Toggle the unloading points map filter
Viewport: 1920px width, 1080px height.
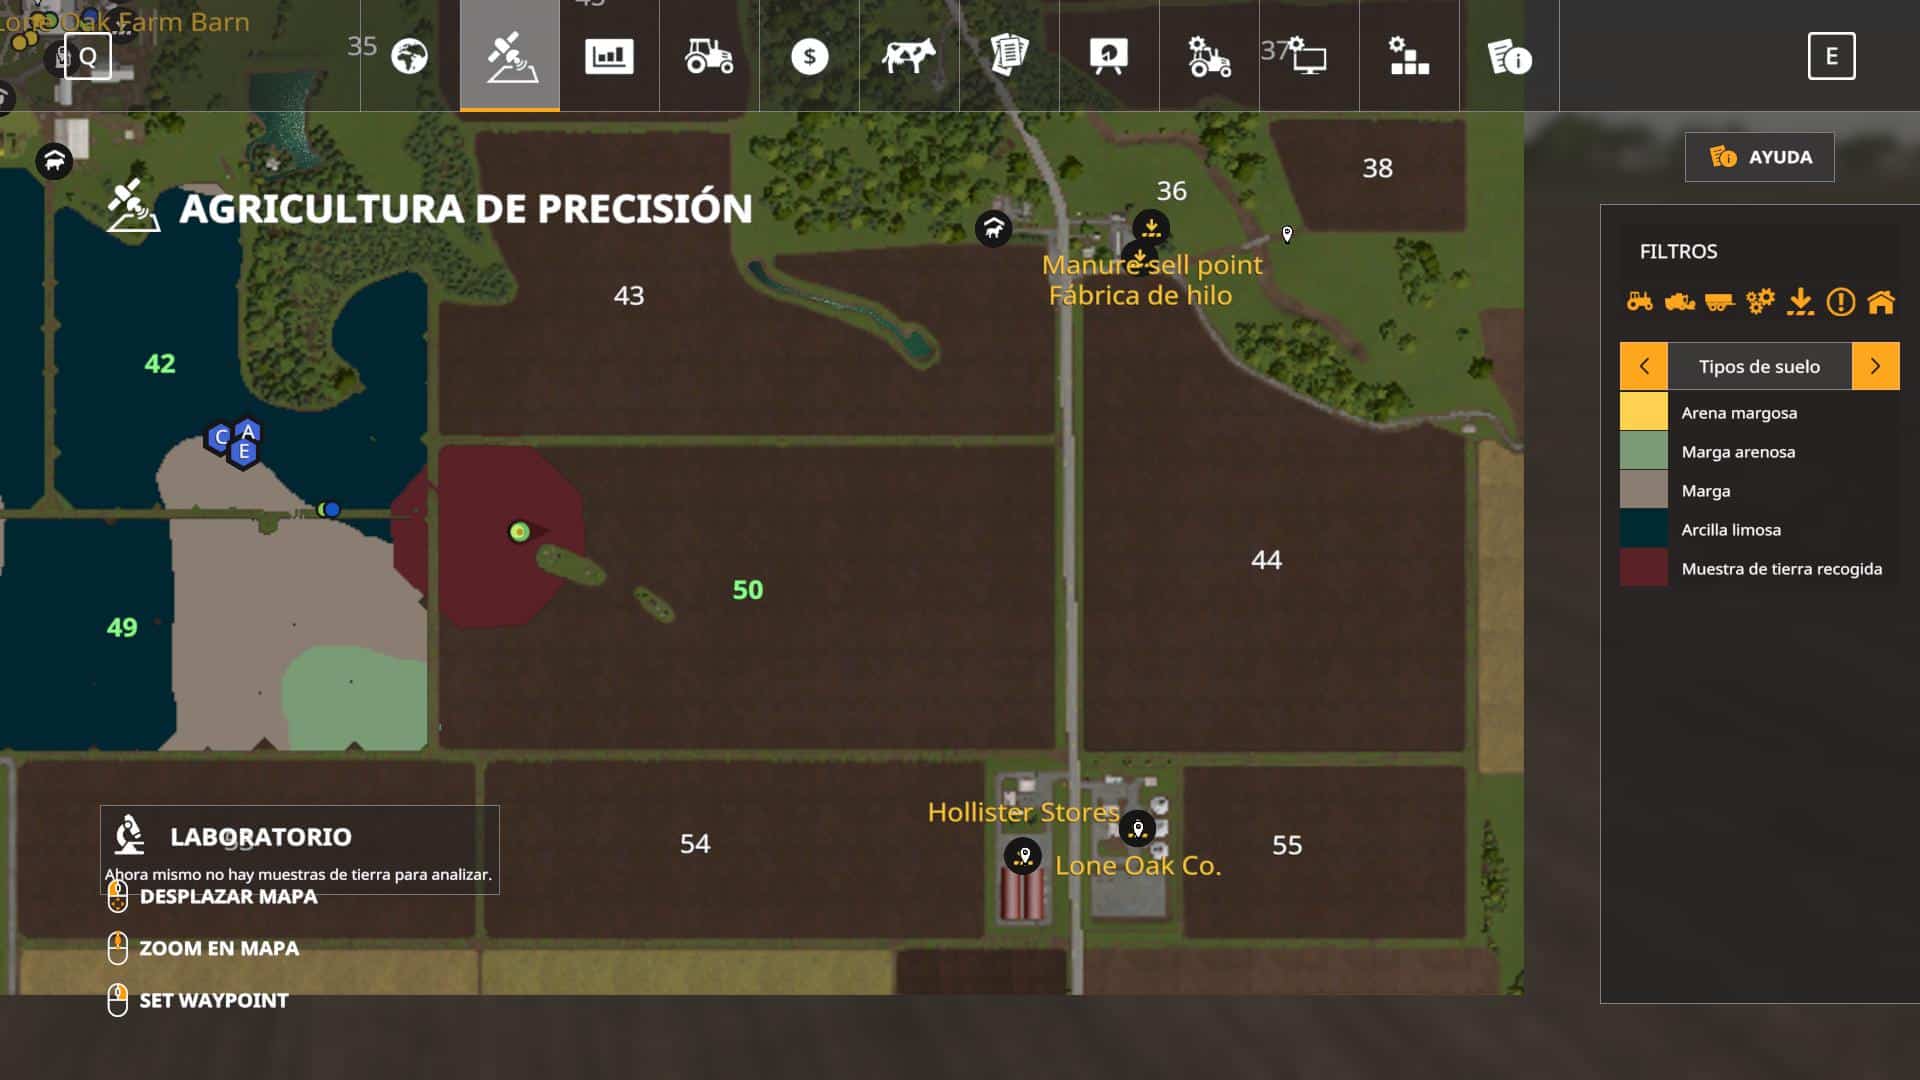(1800, 301)
